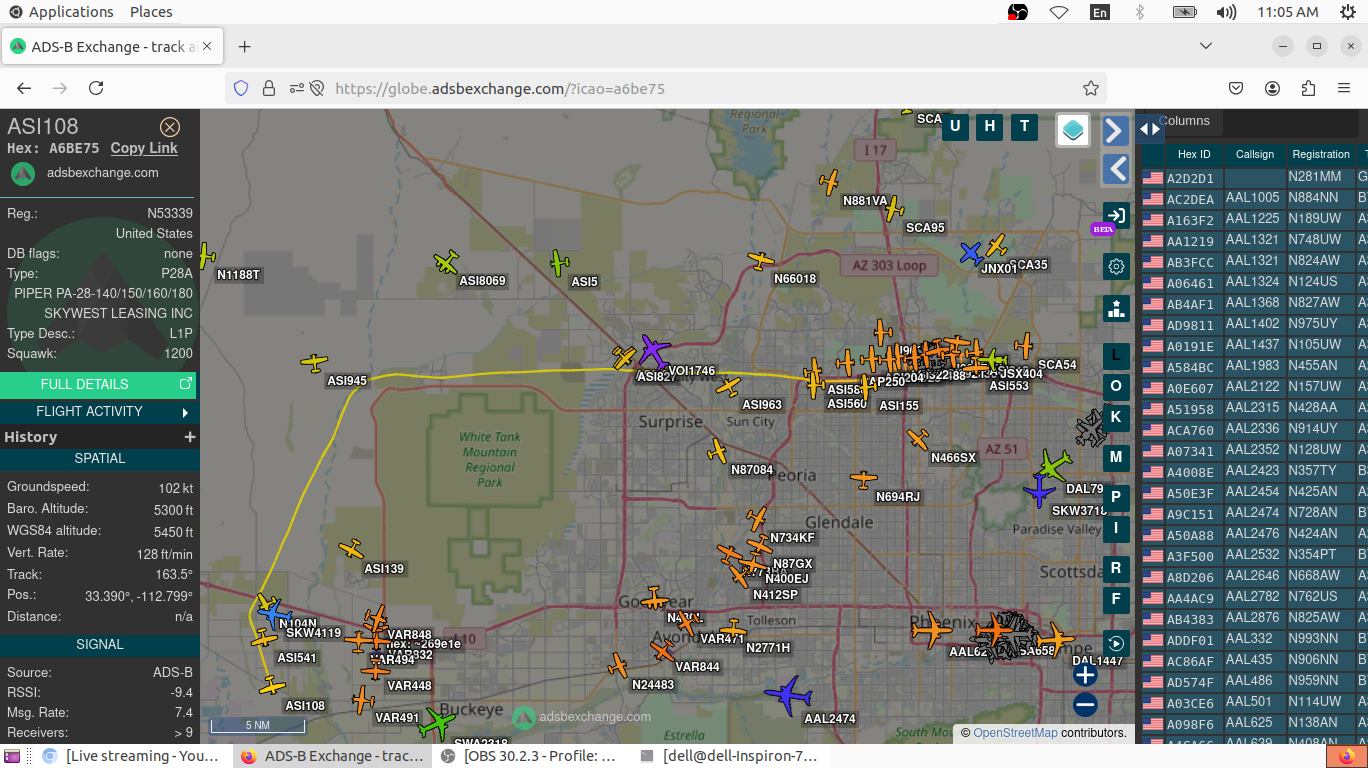Select the ASI139 plane icon
Image resolution: width=1368 pixels, height=768 pixels.
(x=351, y=549)
